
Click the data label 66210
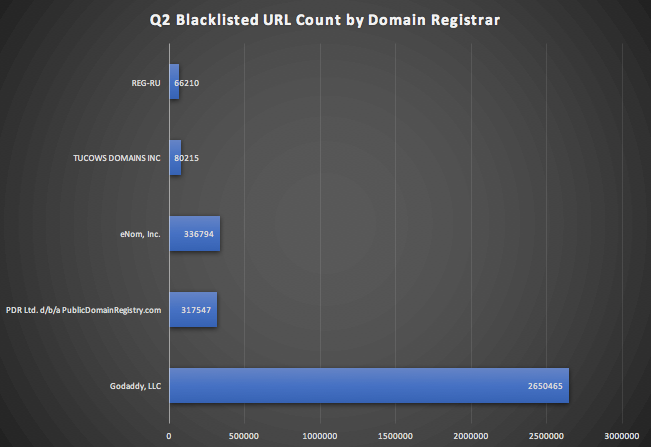tap(186, 83)
